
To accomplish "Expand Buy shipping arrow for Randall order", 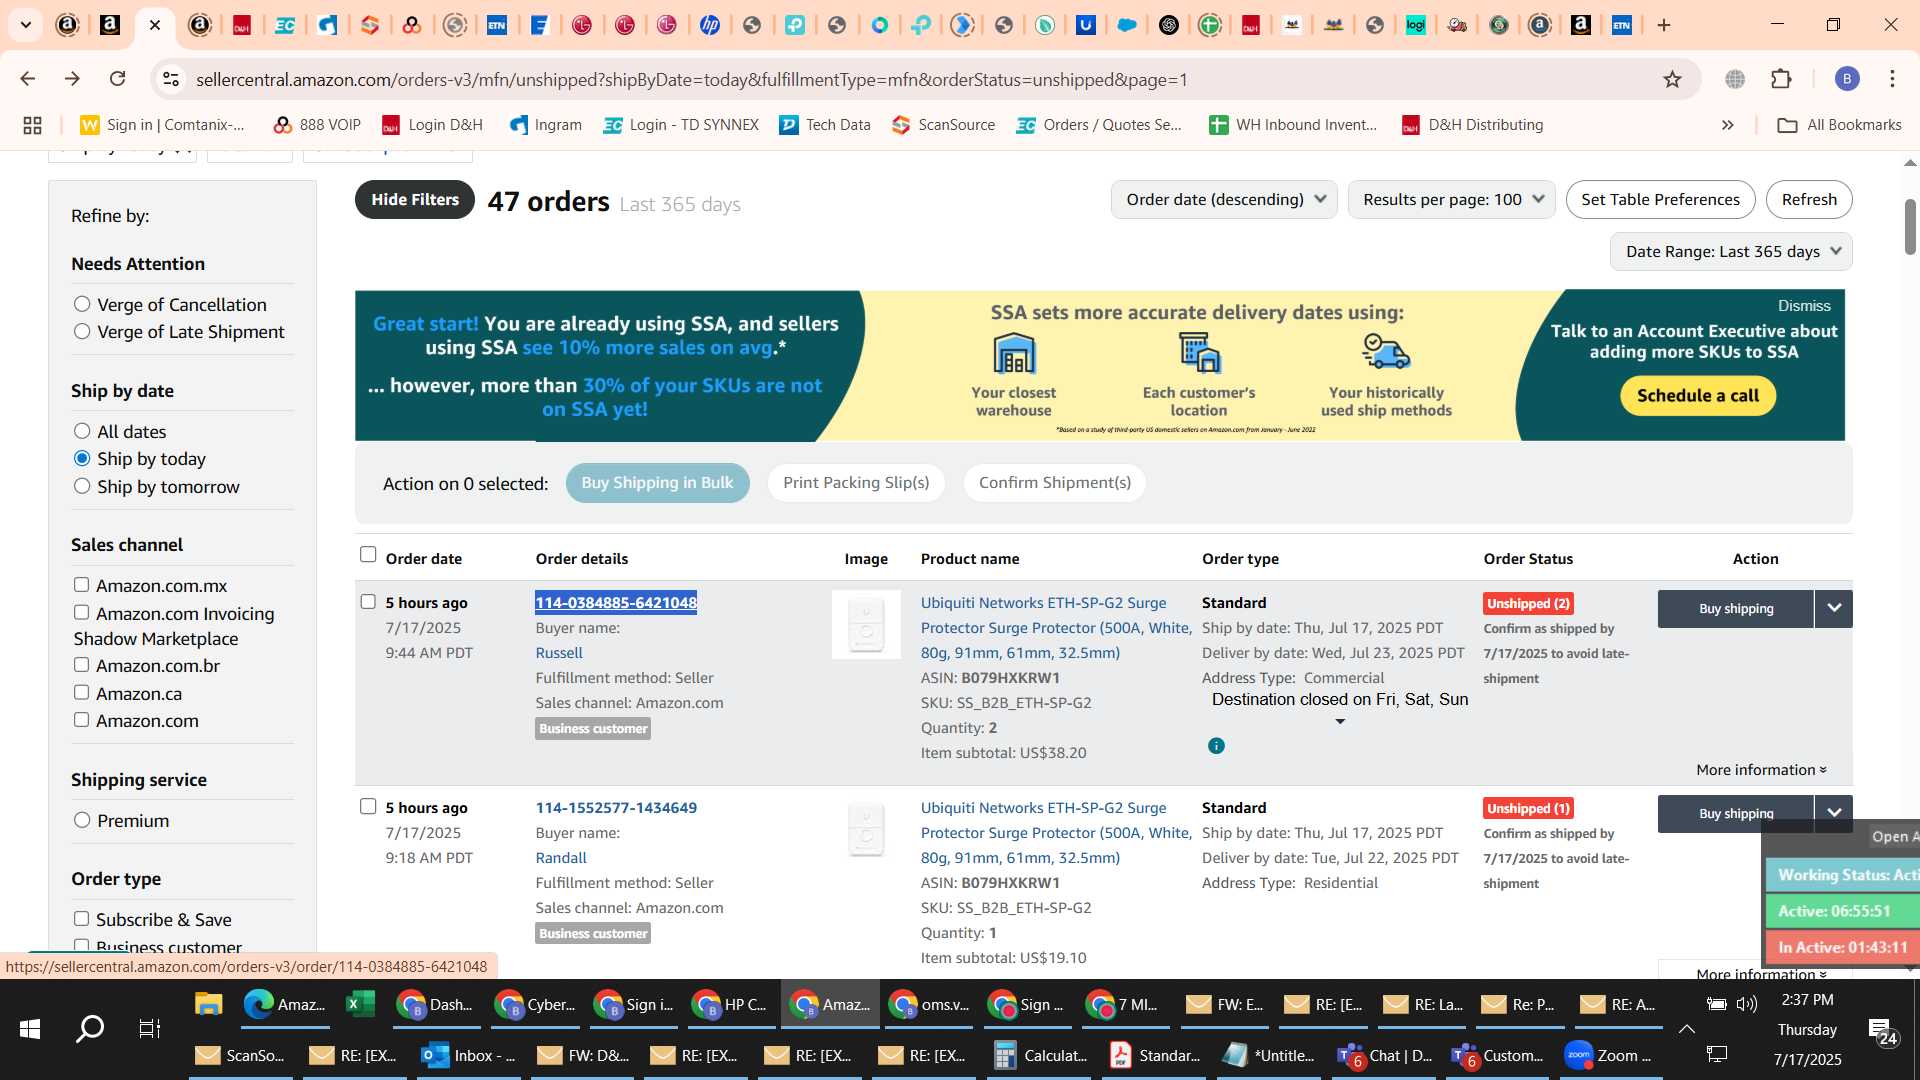I will [x=1834, y=812].
